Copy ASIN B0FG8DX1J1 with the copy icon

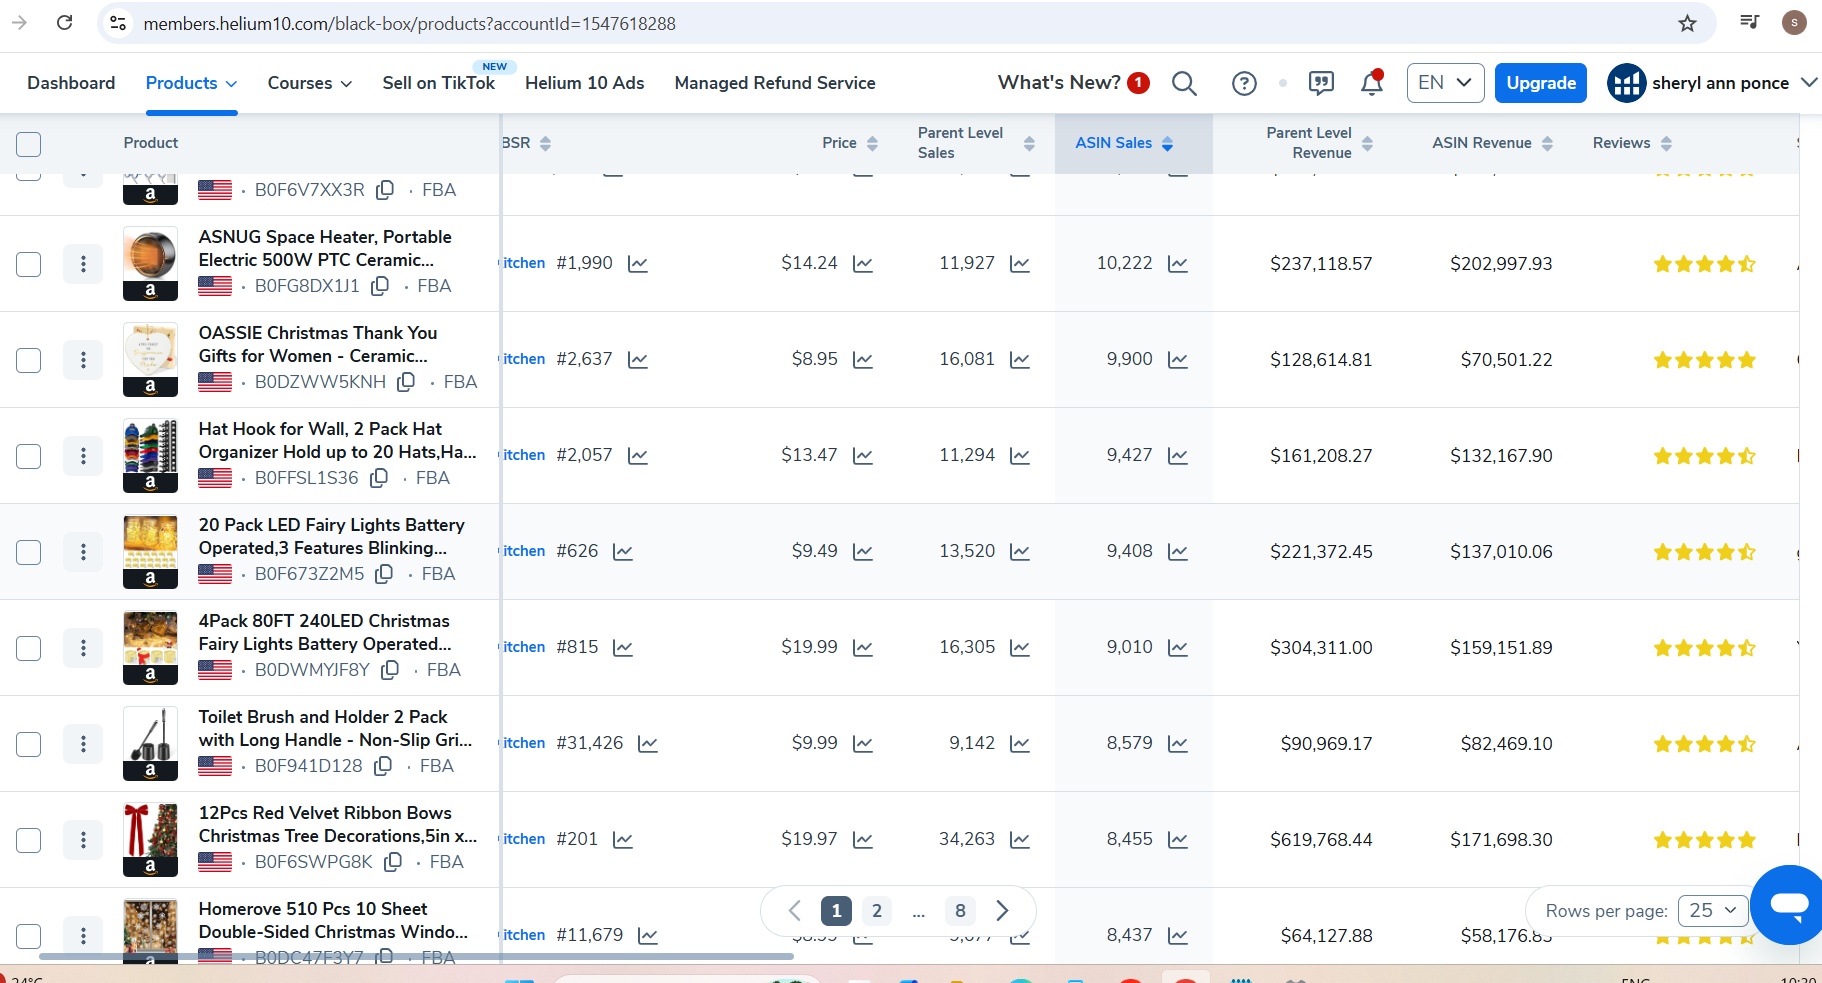[380, 286]
